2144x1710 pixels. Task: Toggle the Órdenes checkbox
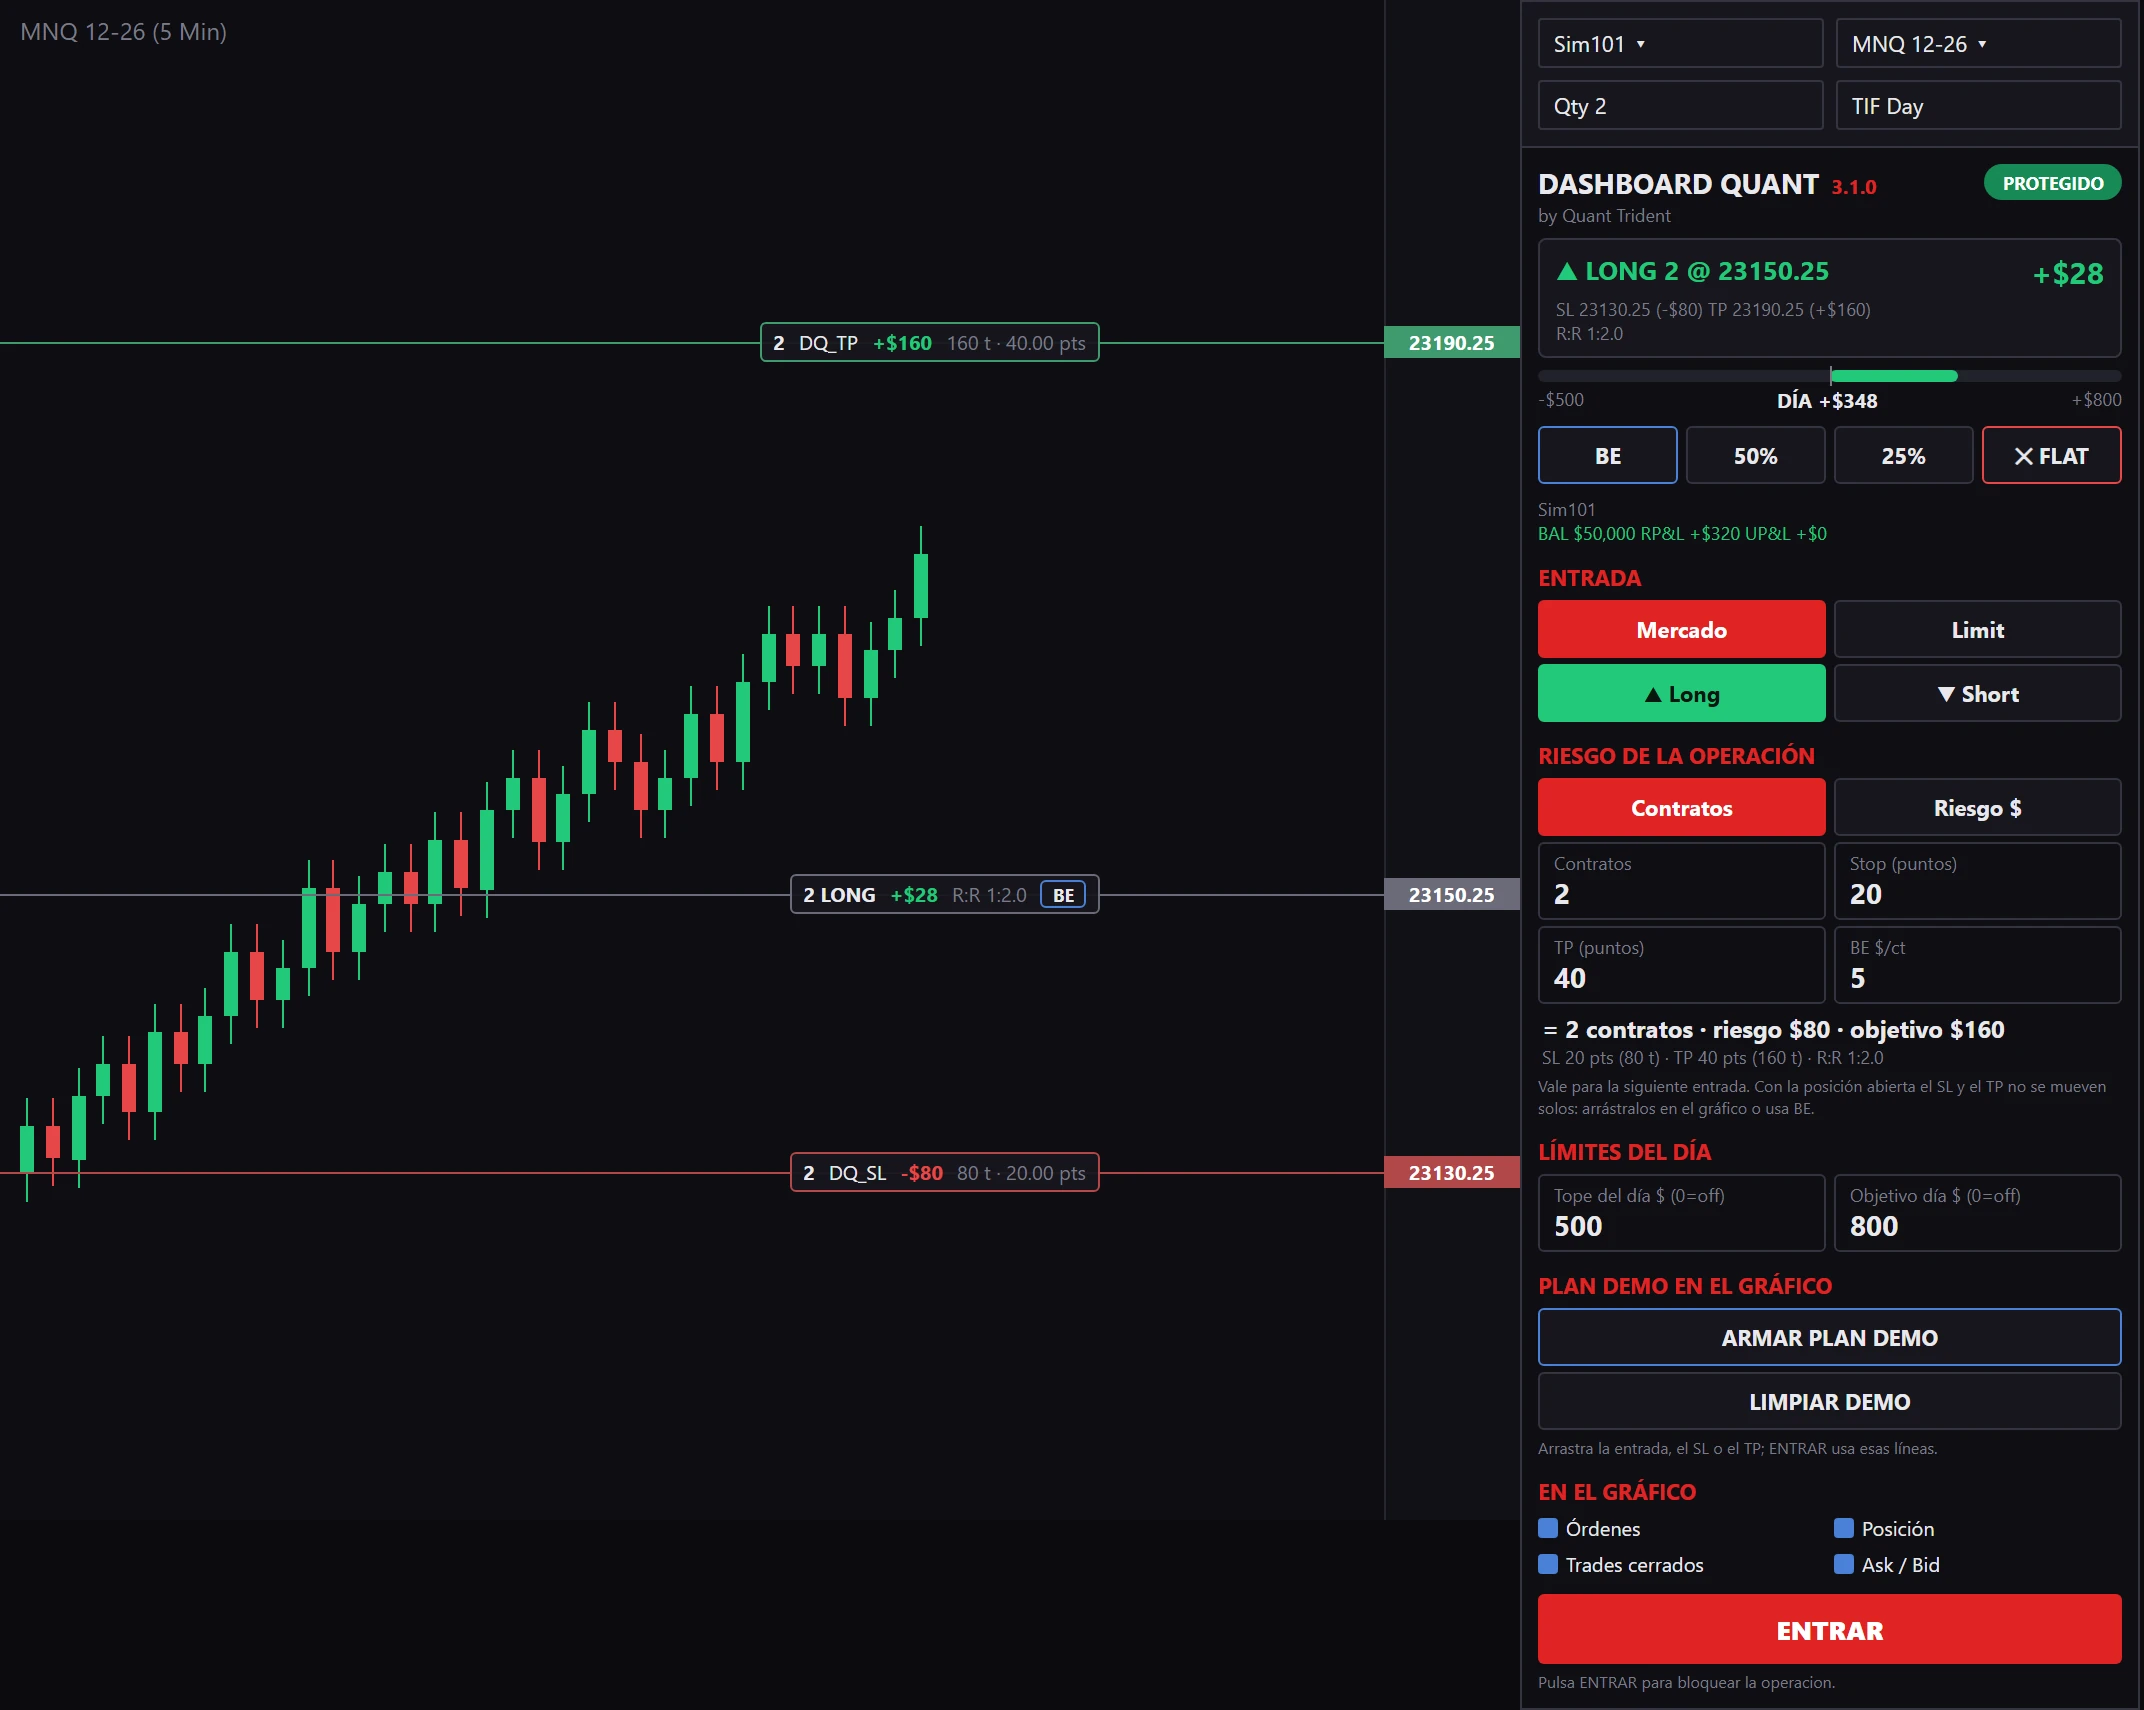pyautogui.click(x=1548, y=1528)
